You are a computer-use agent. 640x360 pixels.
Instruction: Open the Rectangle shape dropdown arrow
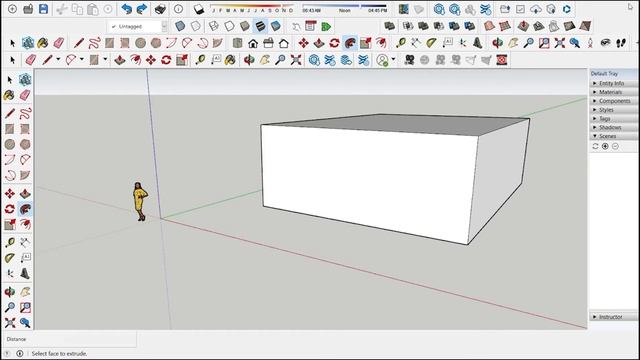pyautogui.click(x=105, y=60)
